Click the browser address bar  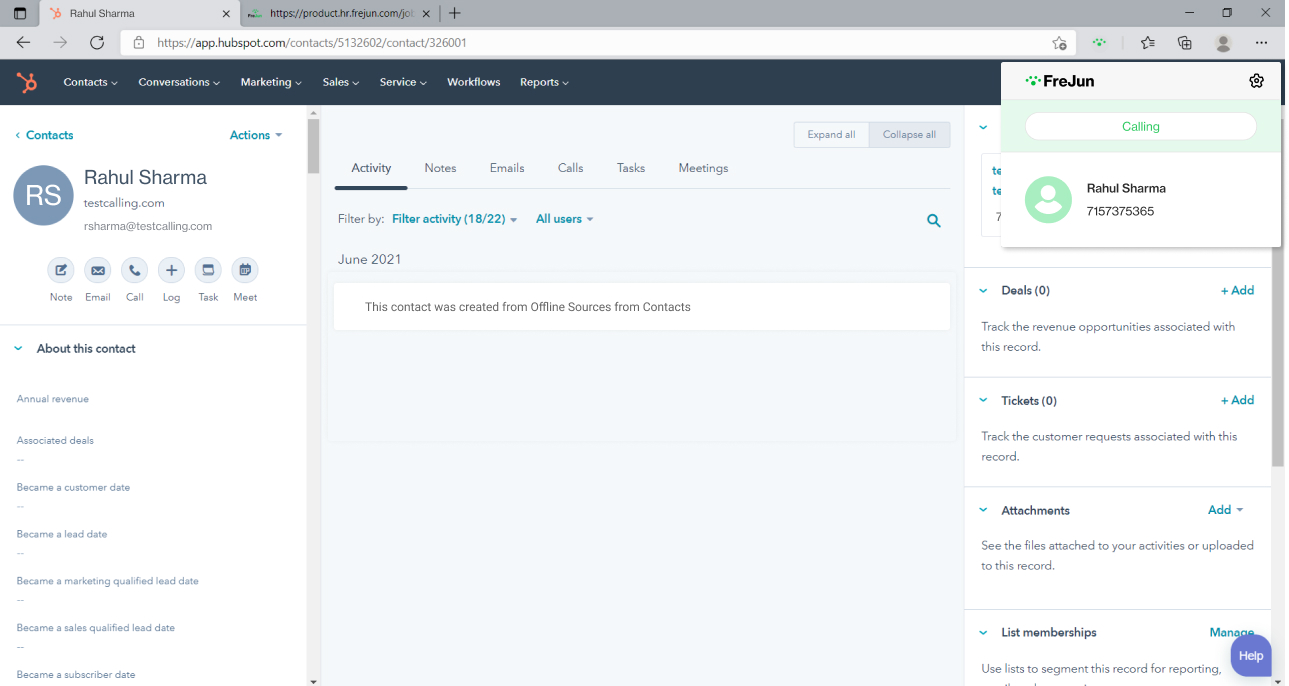[598, 43]
